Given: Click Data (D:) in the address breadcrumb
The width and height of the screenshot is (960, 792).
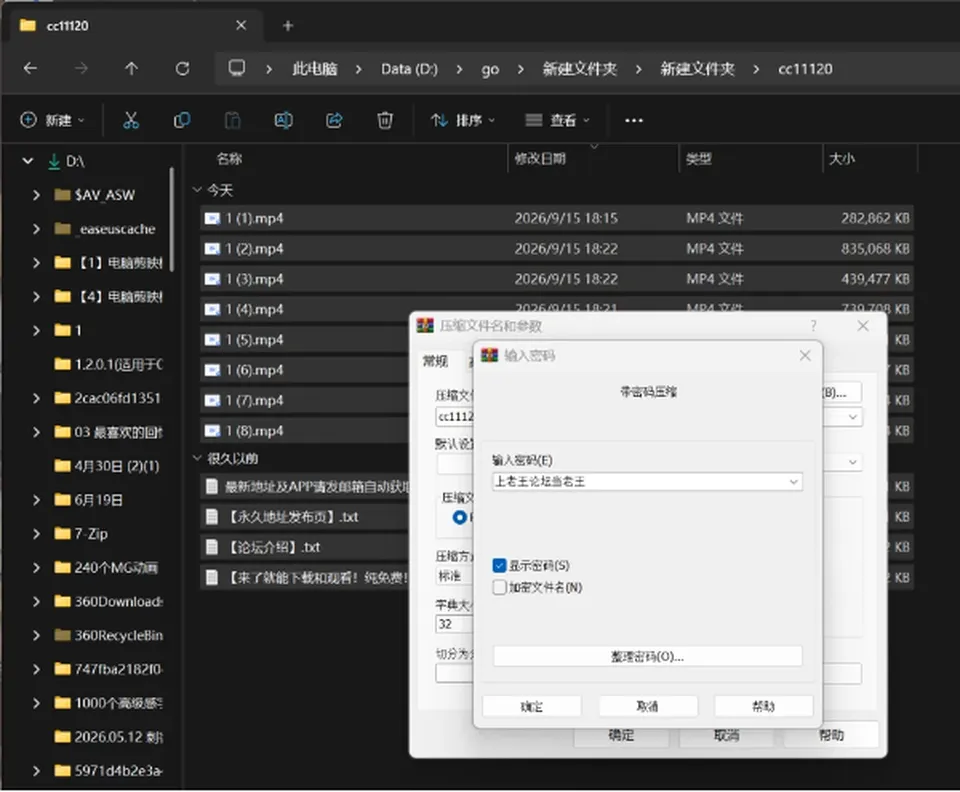Looking at the screenshot, I should click(409, 69).
